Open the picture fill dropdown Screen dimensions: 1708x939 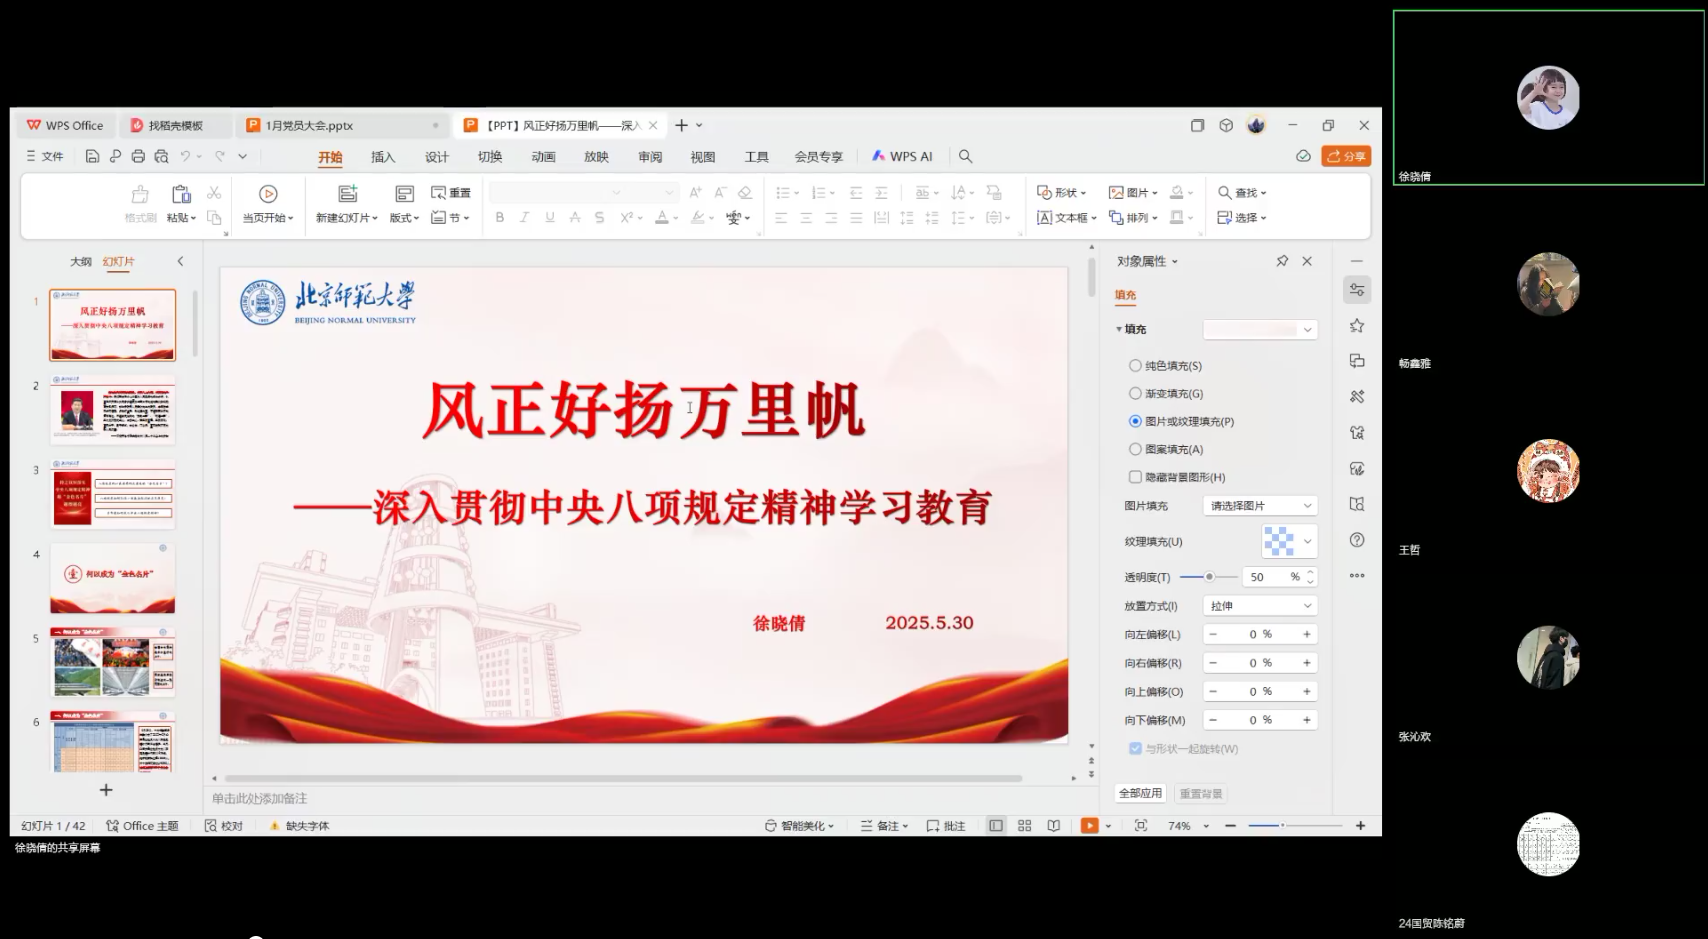[1260, 506]
